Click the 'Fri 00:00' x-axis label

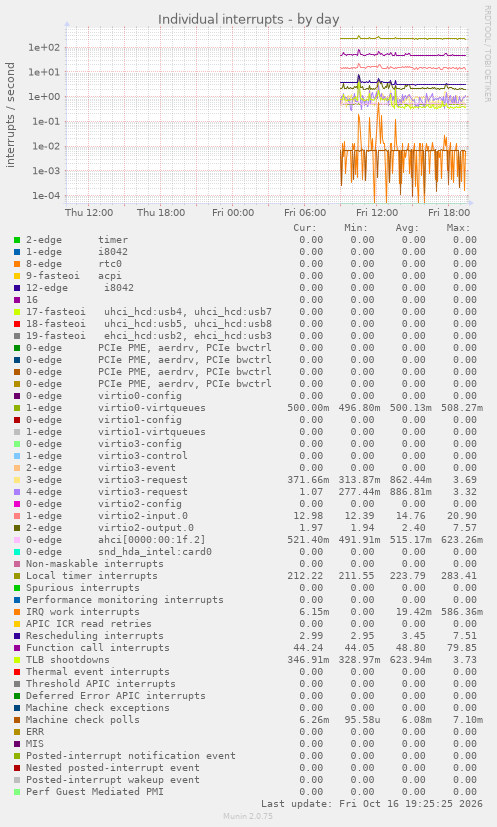point(233,213)
